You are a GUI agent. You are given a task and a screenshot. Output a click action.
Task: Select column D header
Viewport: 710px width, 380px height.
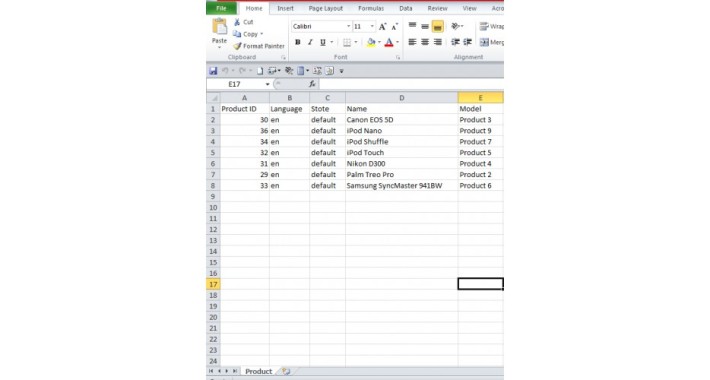coord(401,98)
